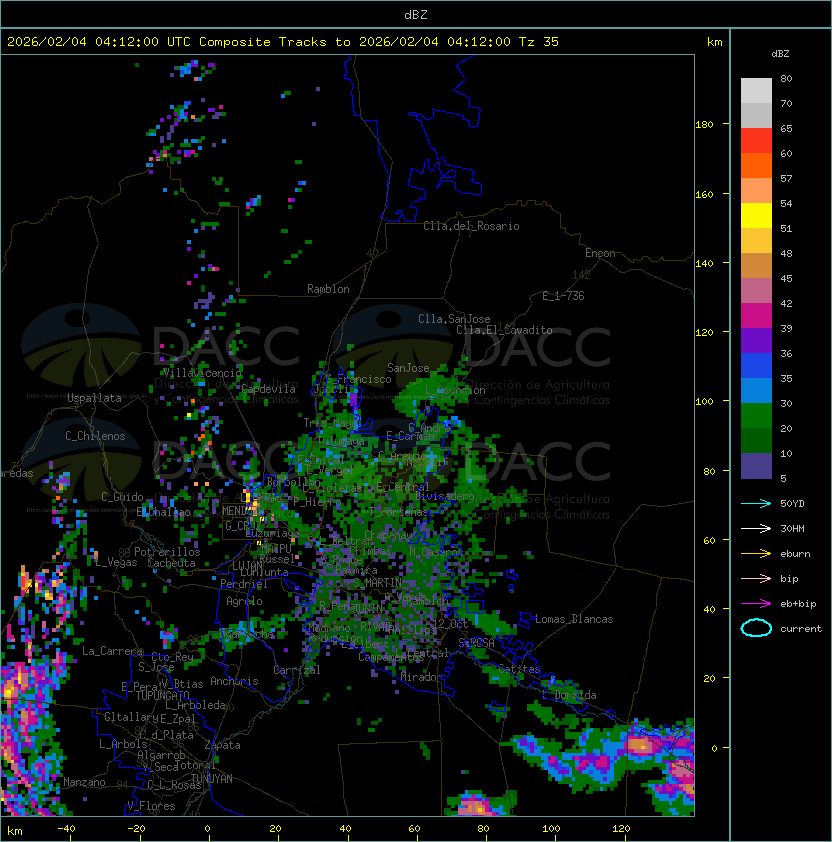Select the green 20-30 dBZ color swatch
The width and height of the screenshot is (832, 842).
[x=756, y=416]
